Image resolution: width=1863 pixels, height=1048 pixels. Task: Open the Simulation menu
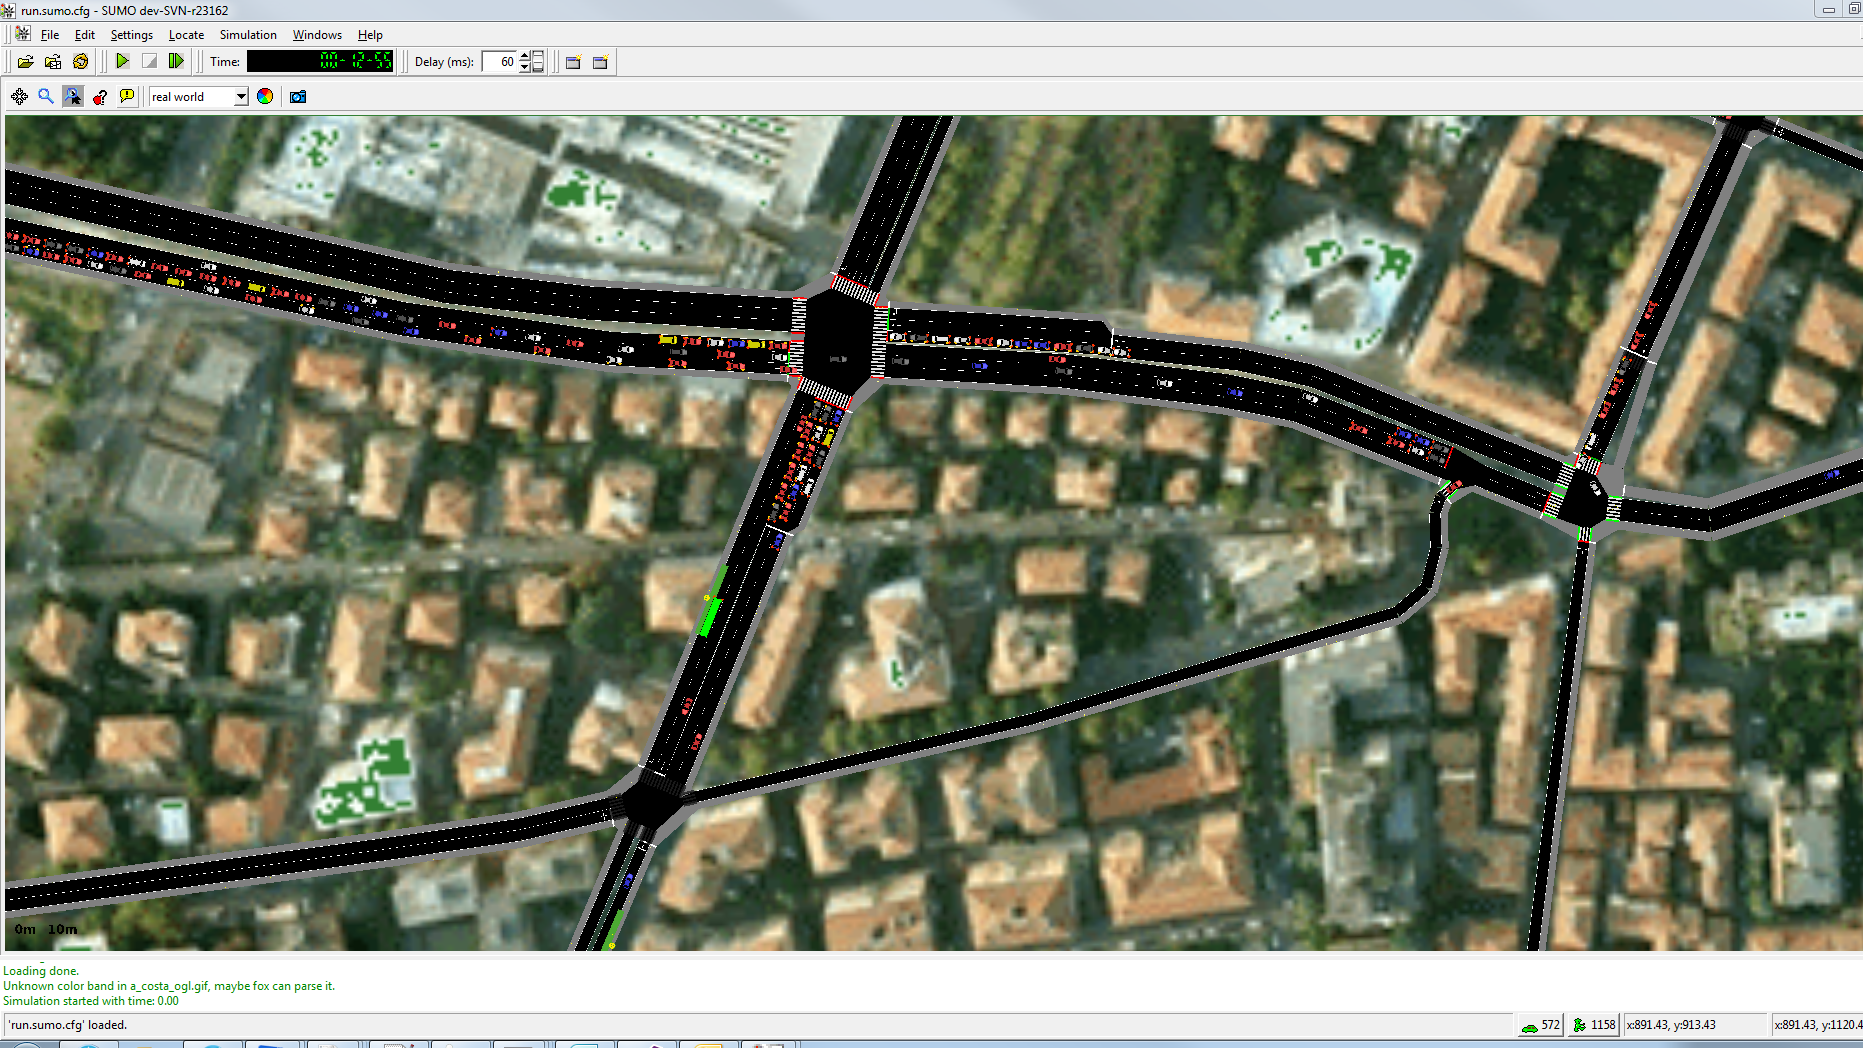click(x=248, y=34)
